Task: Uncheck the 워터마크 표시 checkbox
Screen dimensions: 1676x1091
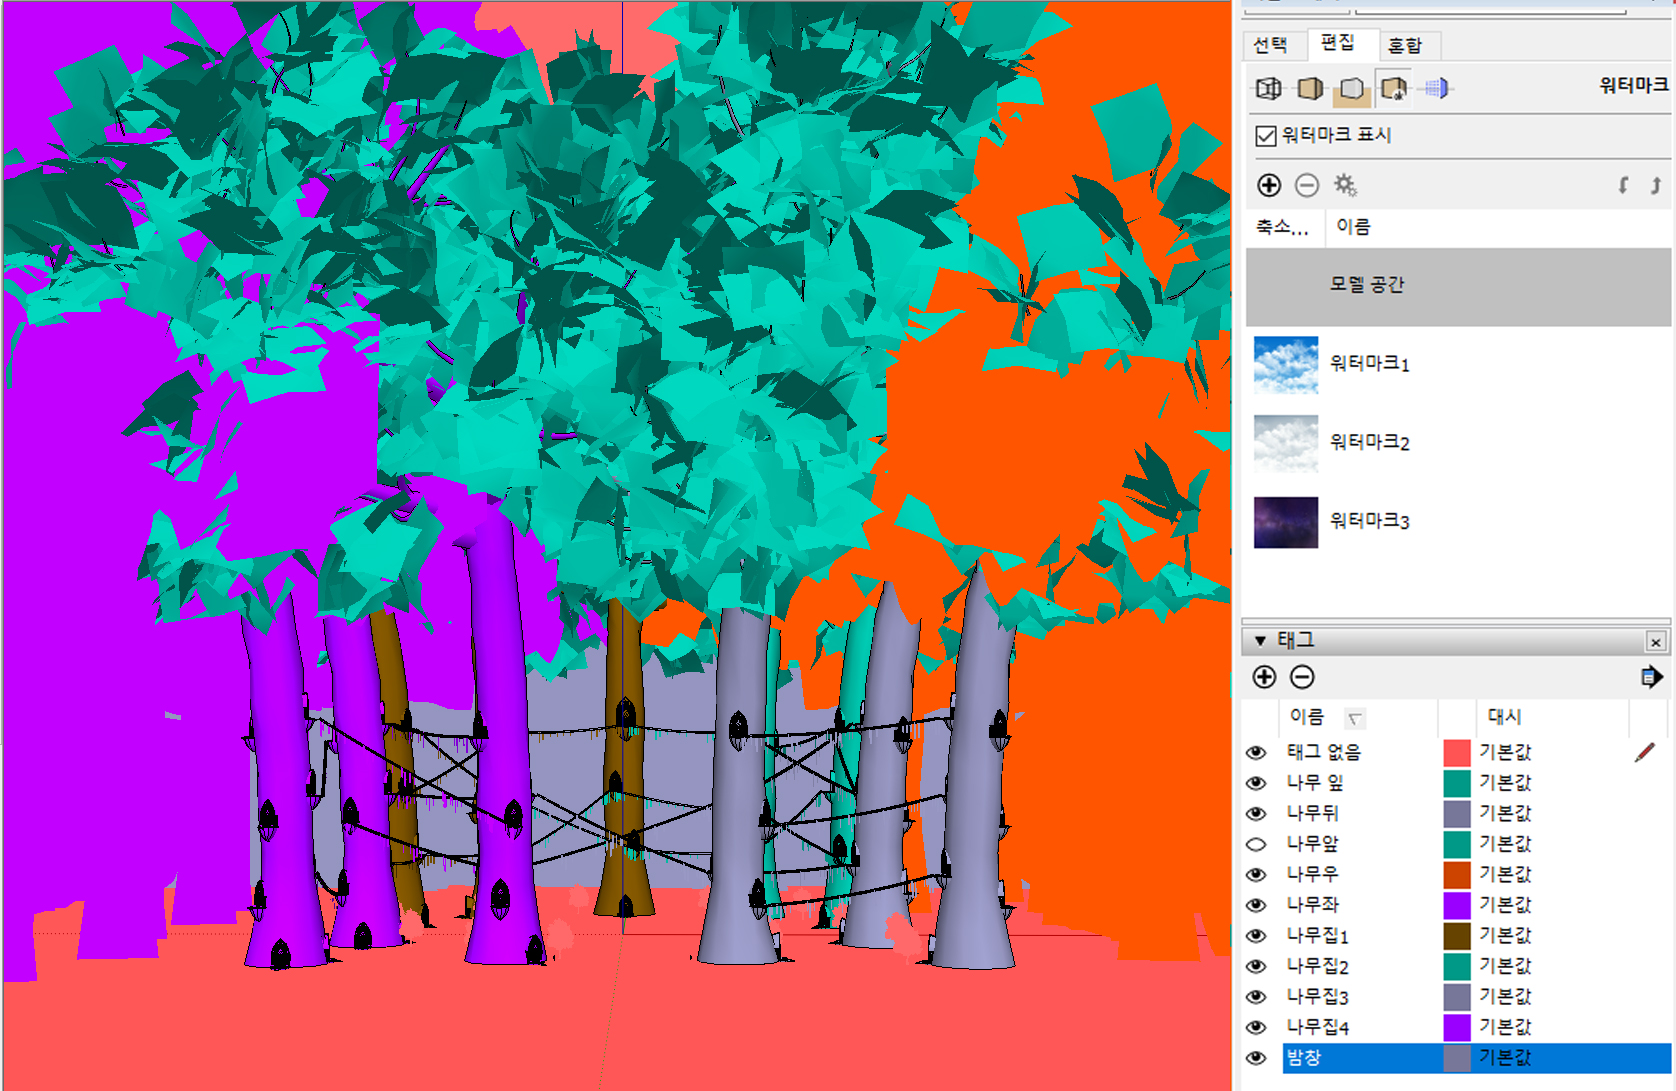Action: pos(1266,136)
